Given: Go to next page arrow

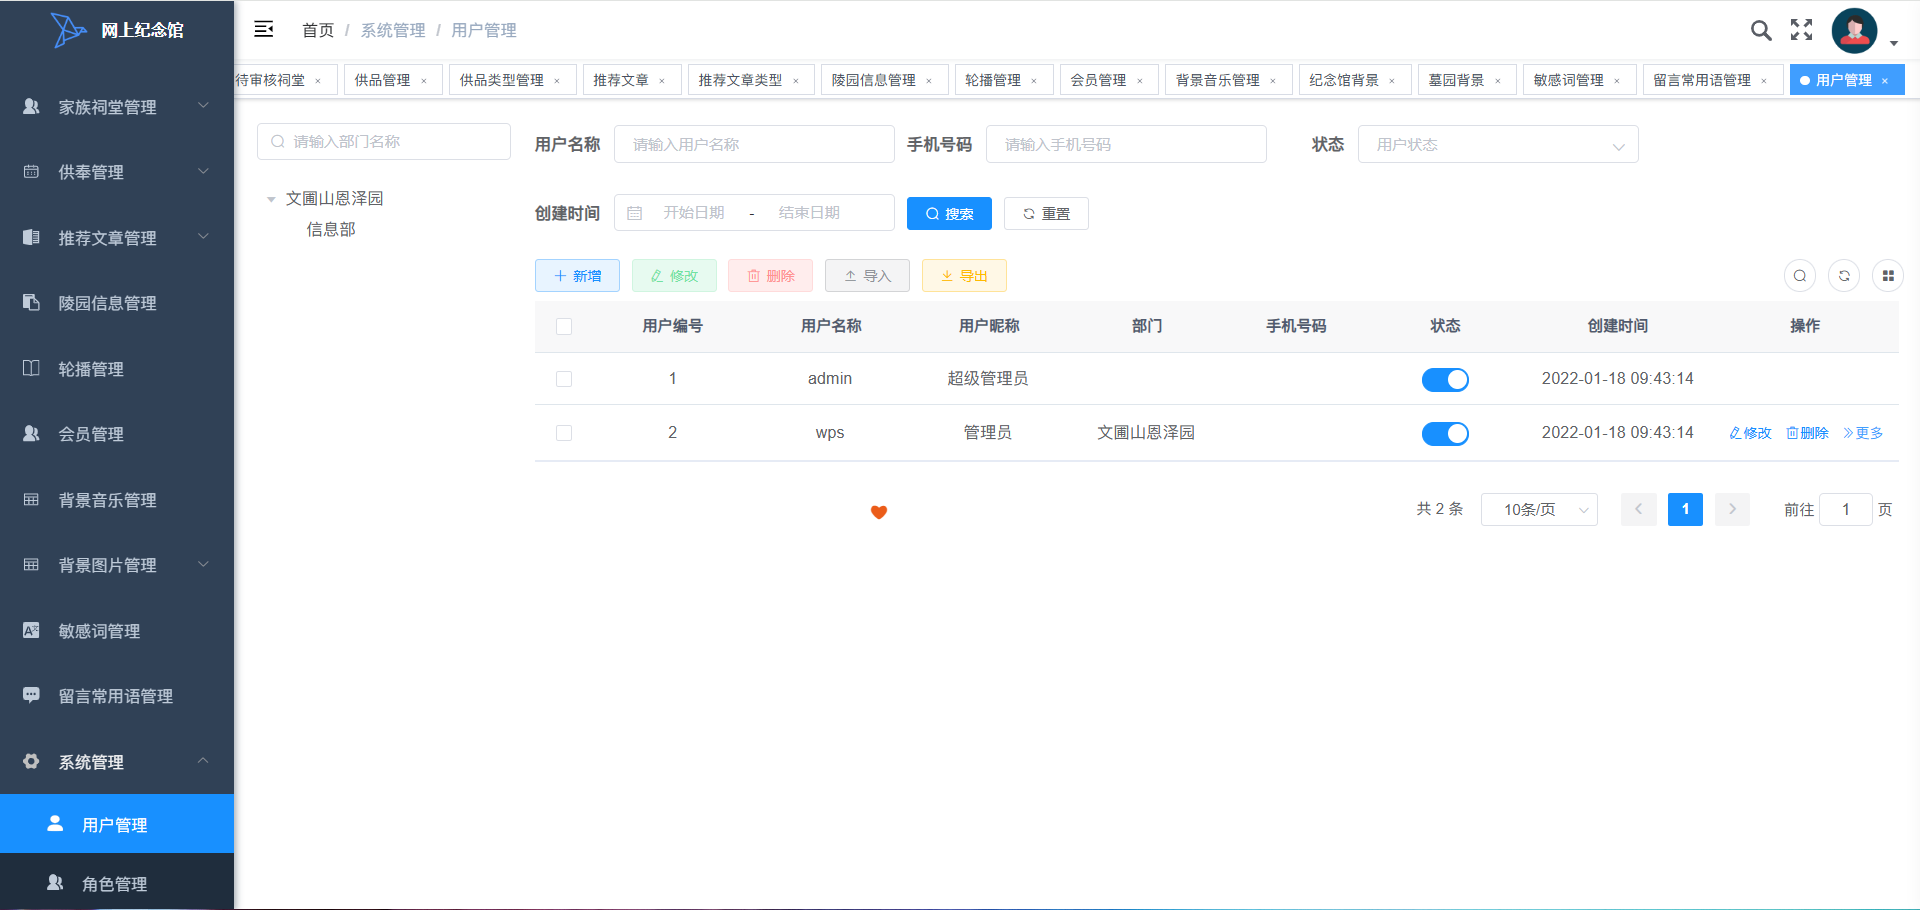Looking at the screenshot, I should coord(1732,509).
